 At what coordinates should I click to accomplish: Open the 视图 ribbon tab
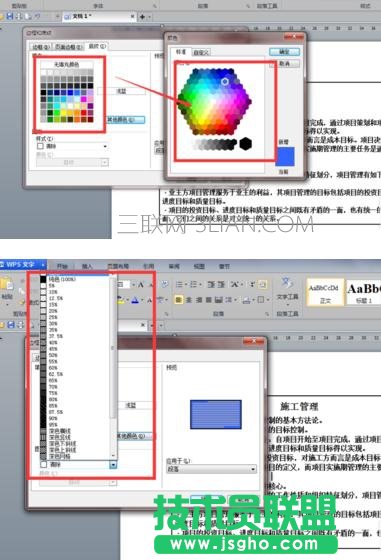point(199,266)
